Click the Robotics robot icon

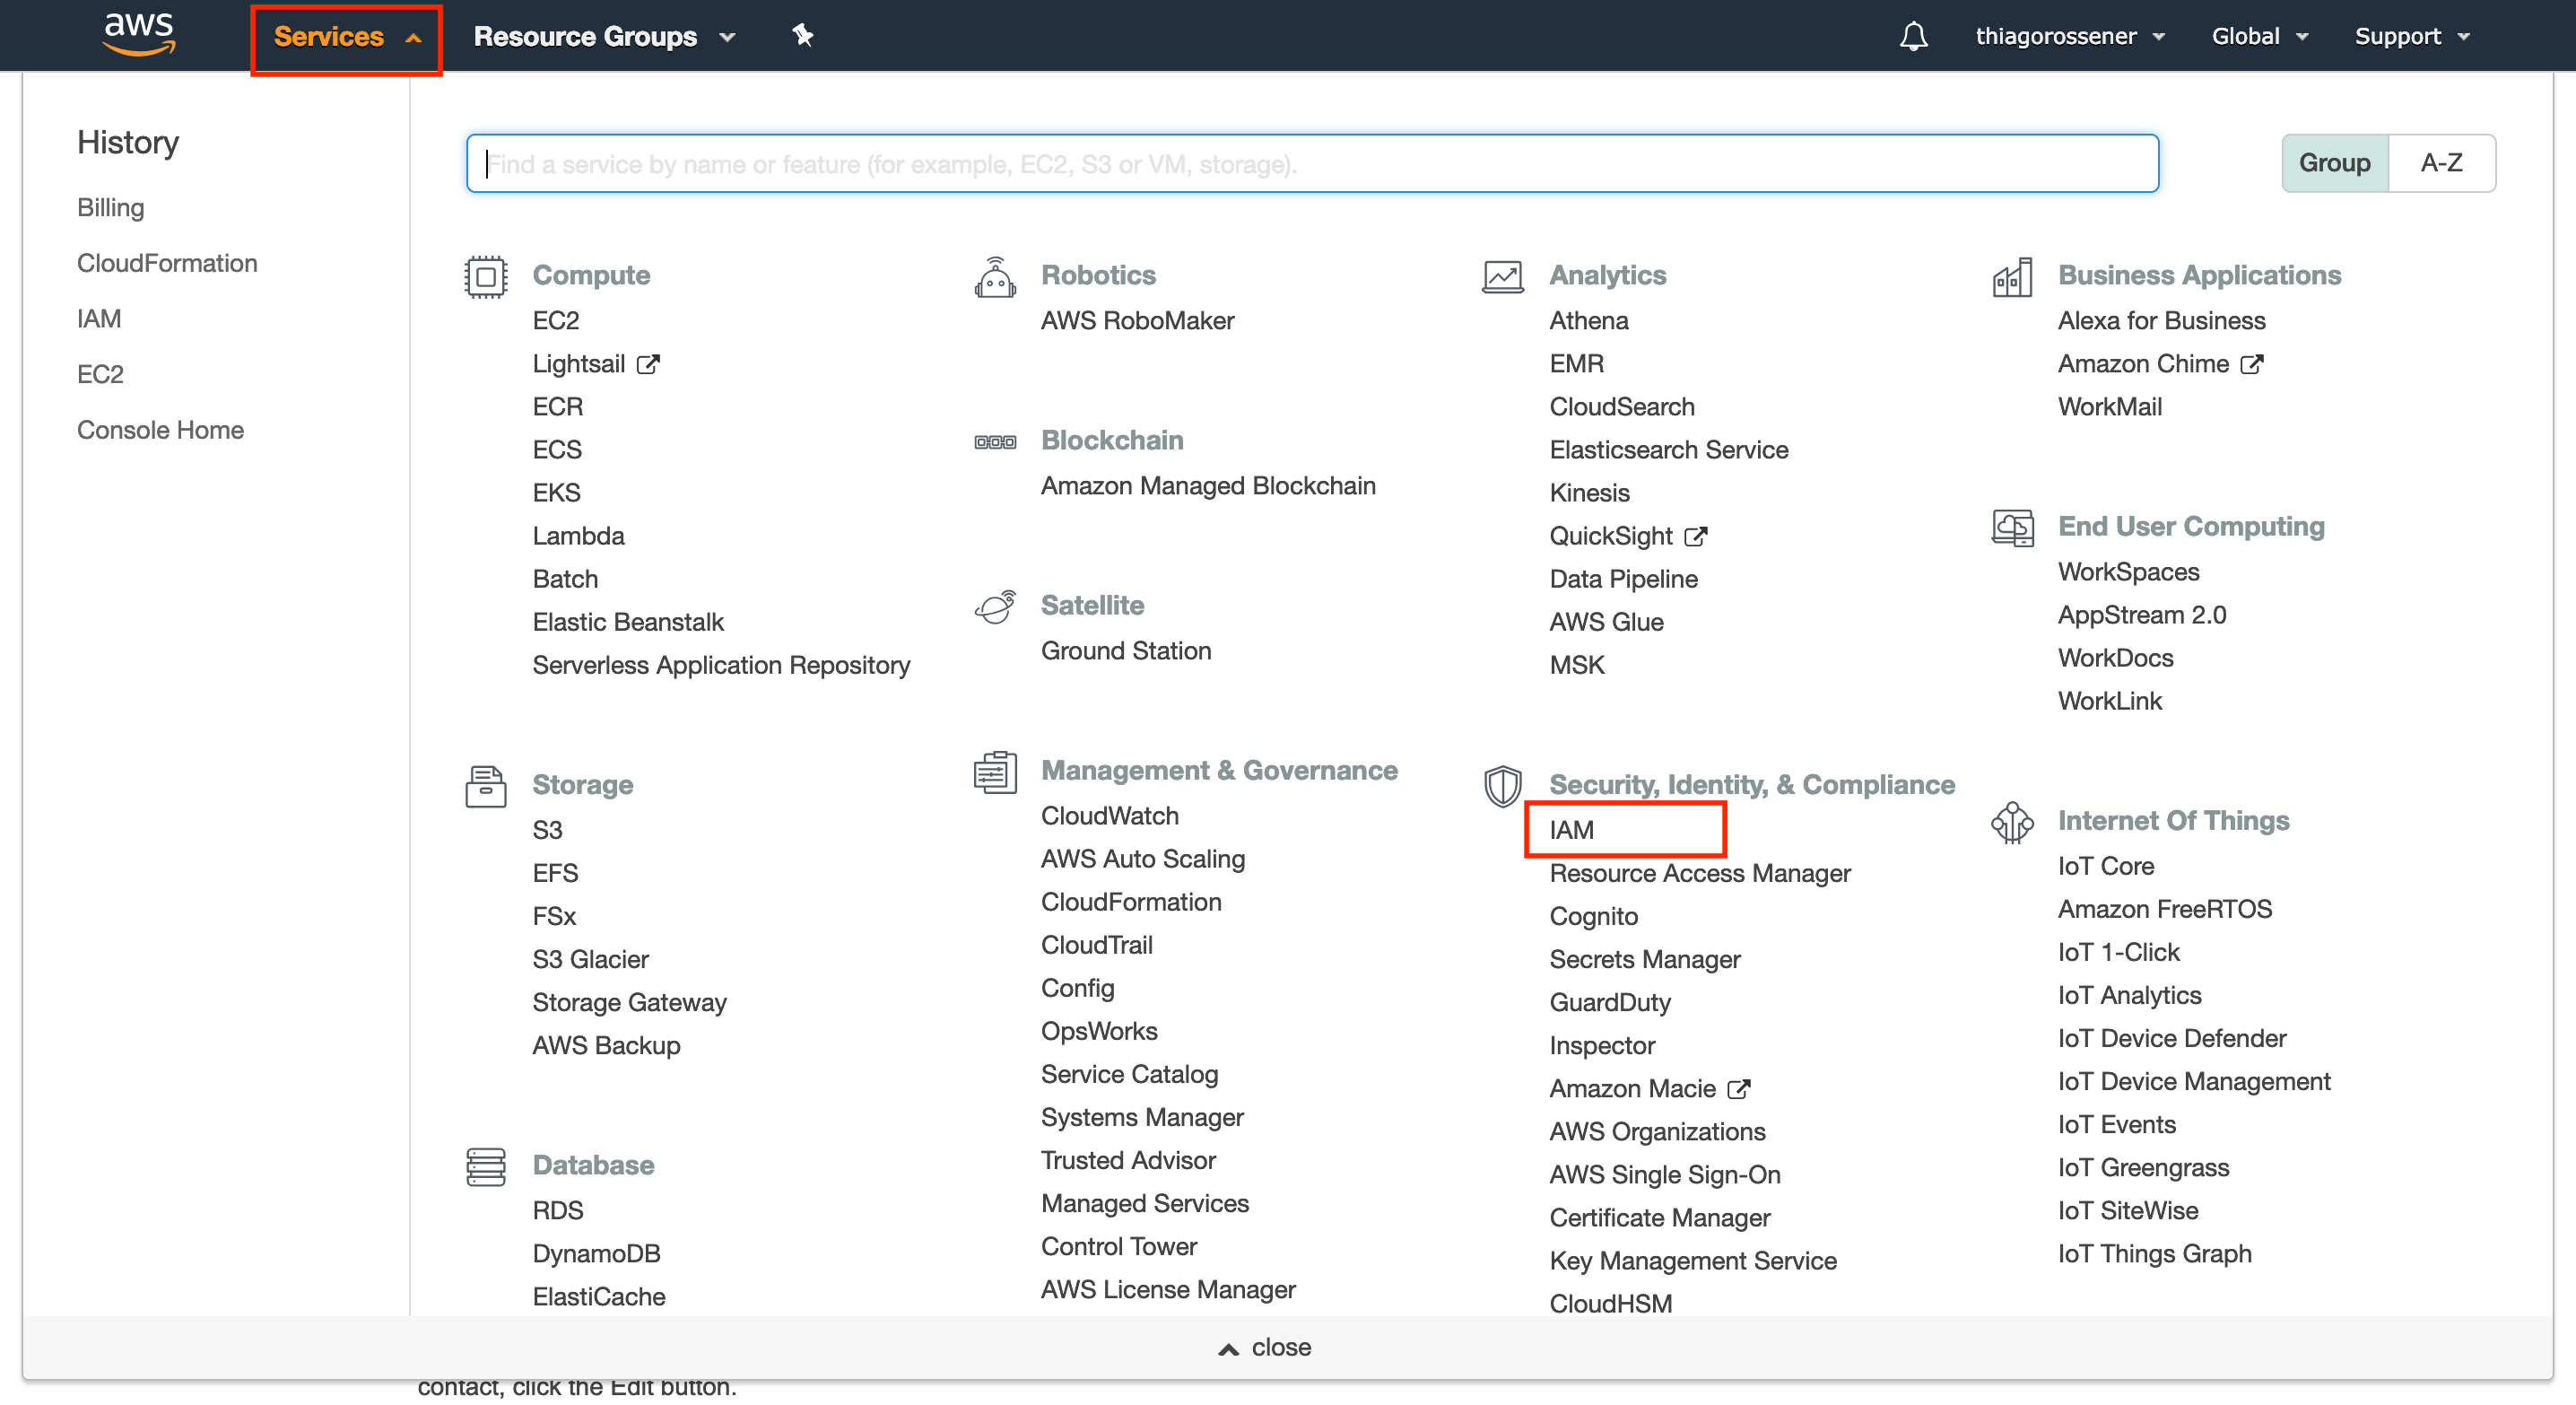pyautogui.click(x=995, y=277)
